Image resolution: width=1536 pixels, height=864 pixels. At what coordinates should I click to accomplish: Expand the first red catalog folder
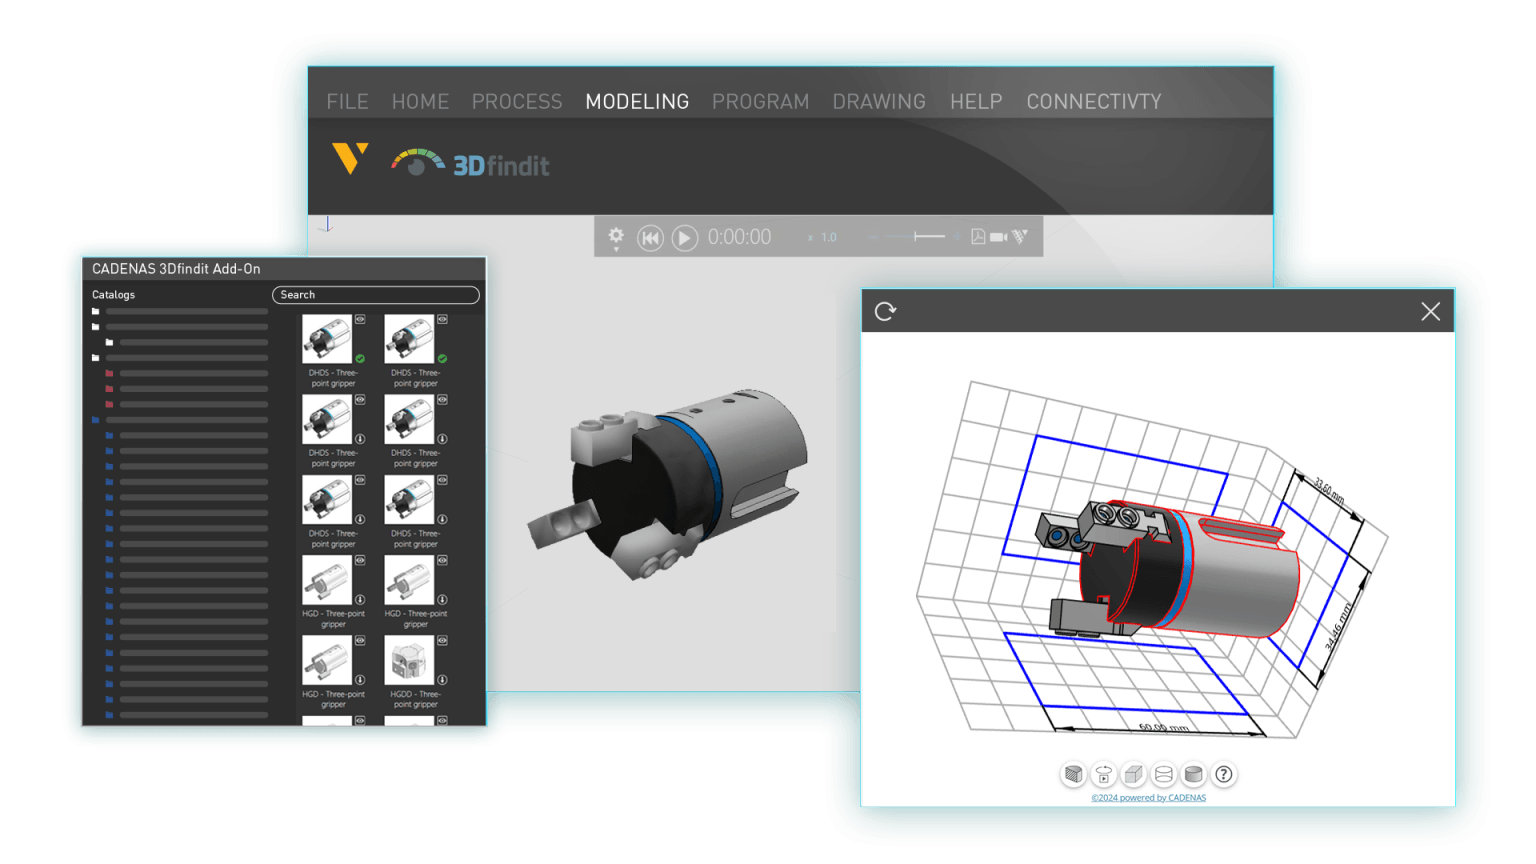click(x=109, y=373)
